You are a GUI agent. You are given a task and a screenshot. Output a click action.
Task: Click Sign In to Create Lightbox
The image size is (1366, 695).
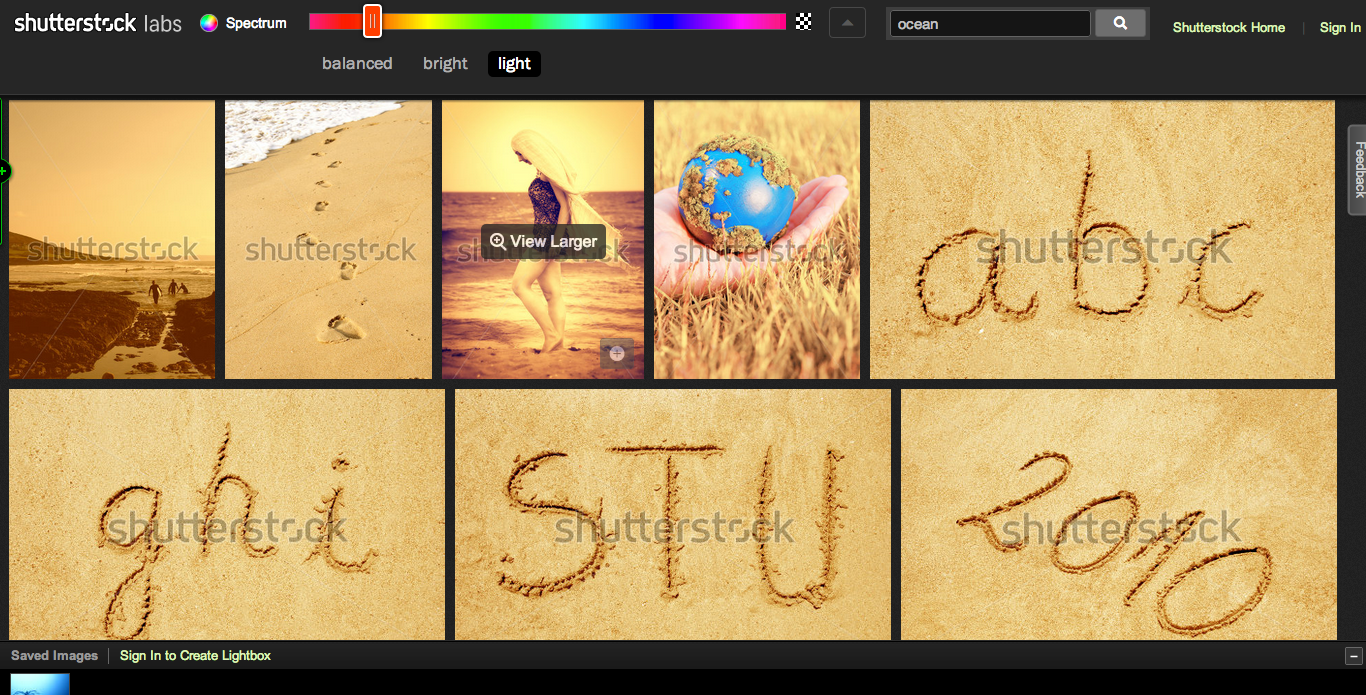tap(195, 656)
